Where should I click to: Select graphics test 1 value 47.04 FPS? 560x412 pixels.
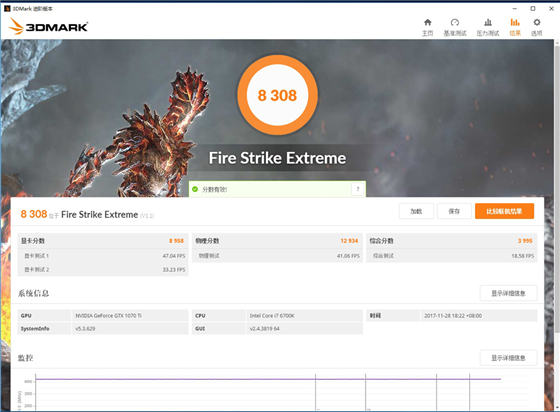(174, 256)
